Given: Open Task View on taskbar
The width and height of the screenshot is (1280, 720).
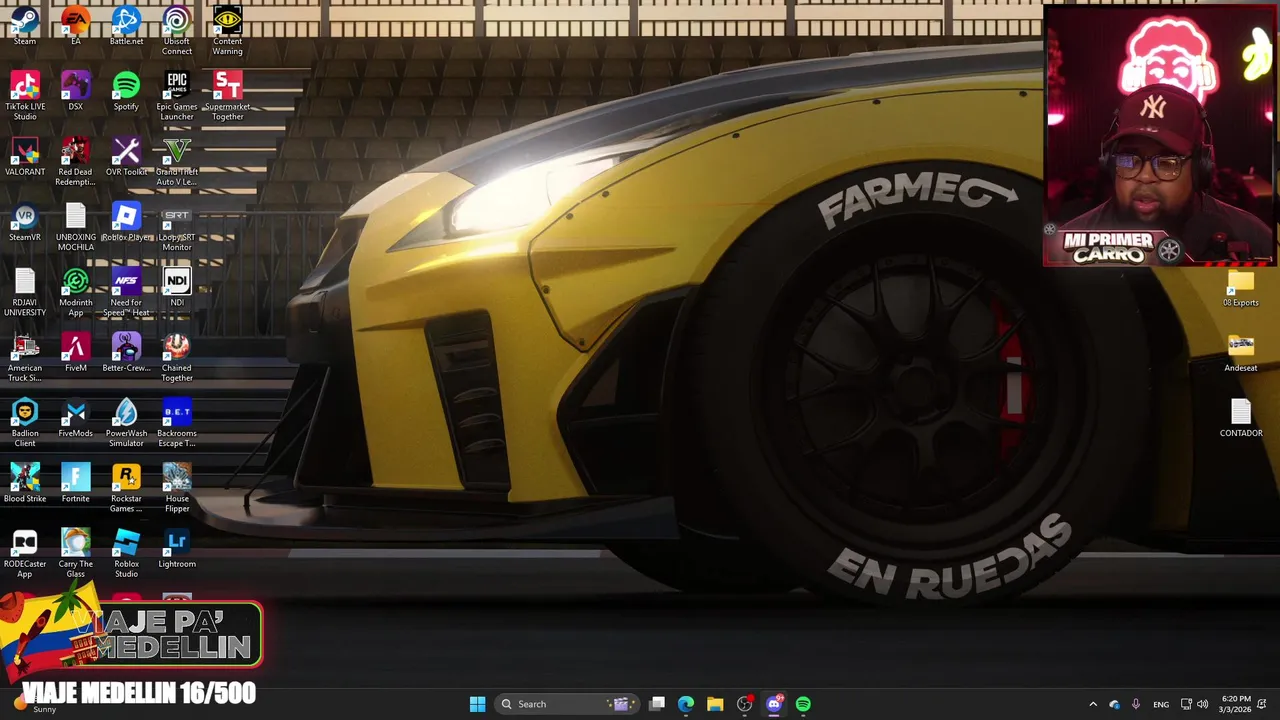Looking at the screenshot, I should pos(657,704).
